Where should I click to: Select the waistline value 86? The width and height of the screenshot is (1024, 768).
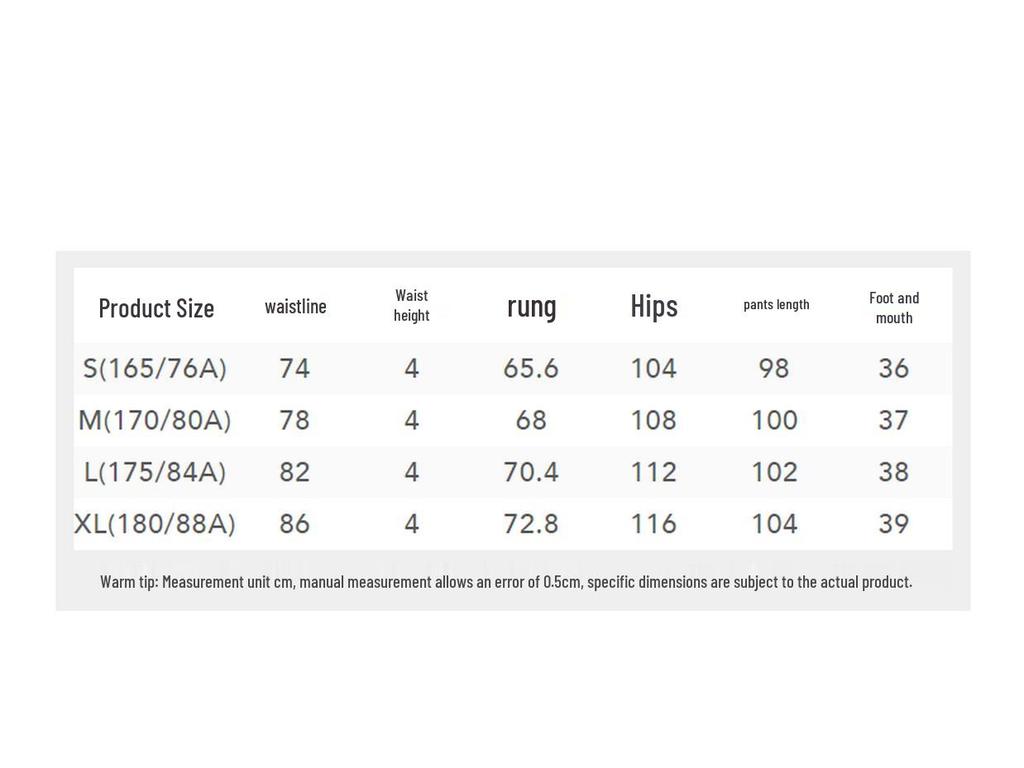click(294, 523)
